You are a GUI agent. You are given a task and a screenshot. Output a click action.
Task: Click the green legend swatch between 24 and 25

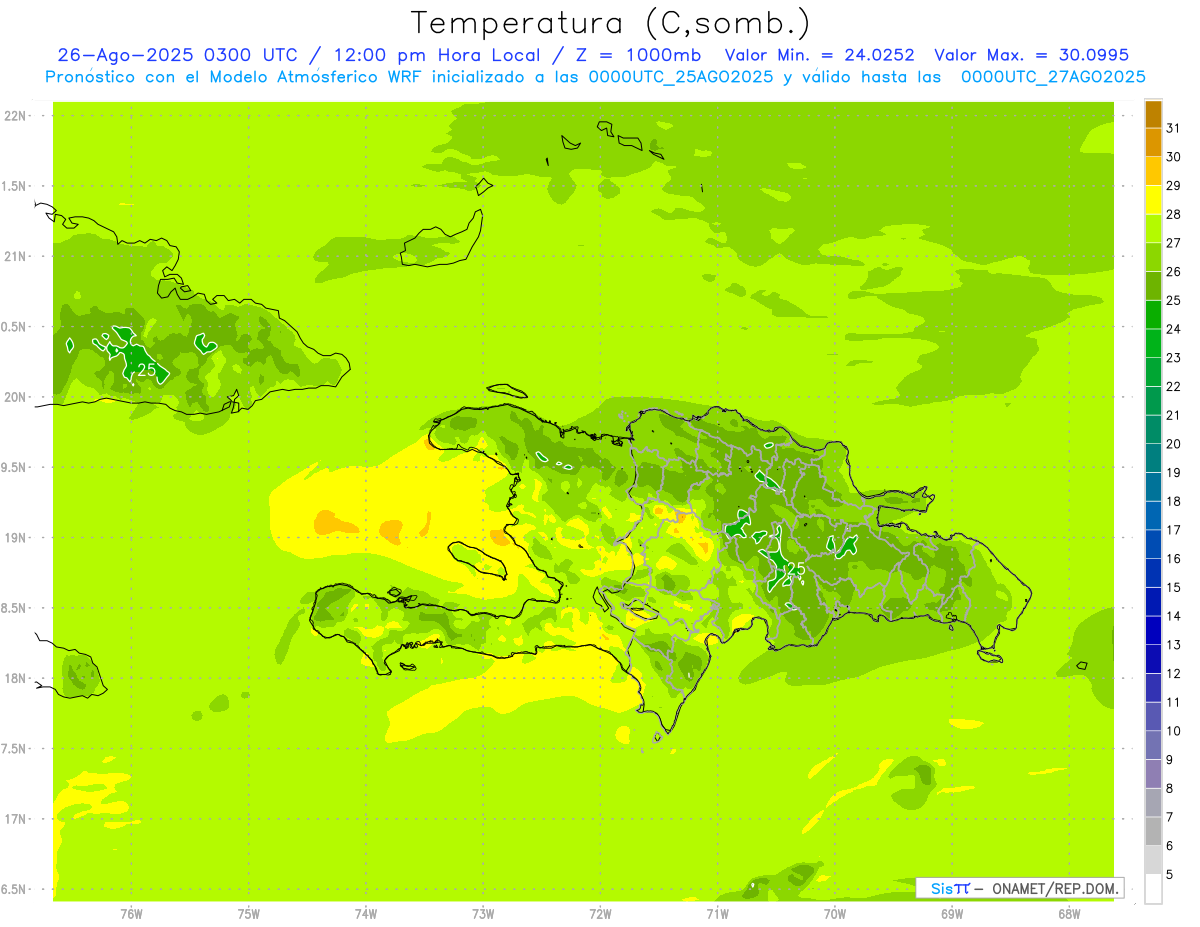click(x=1153, y=314)
